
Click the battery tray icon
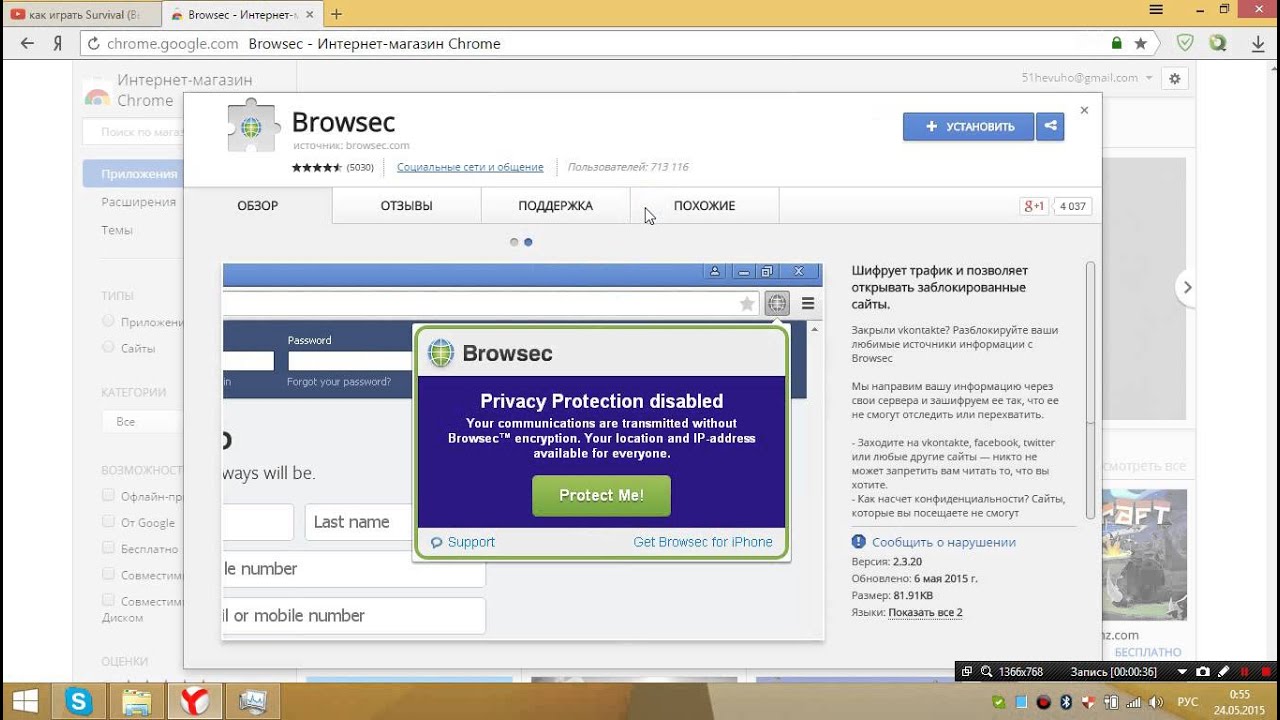tap(1111, 702)
